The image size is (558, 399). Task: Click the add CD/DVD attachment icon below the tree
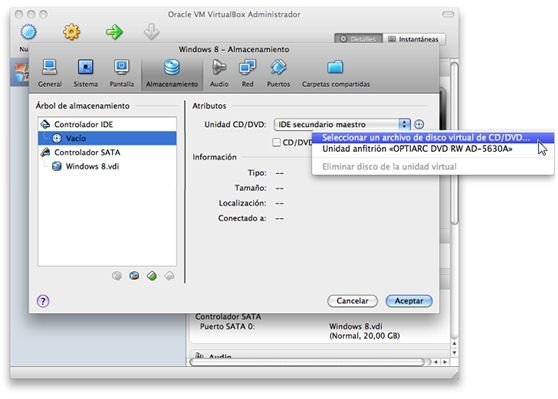point(117,275)
